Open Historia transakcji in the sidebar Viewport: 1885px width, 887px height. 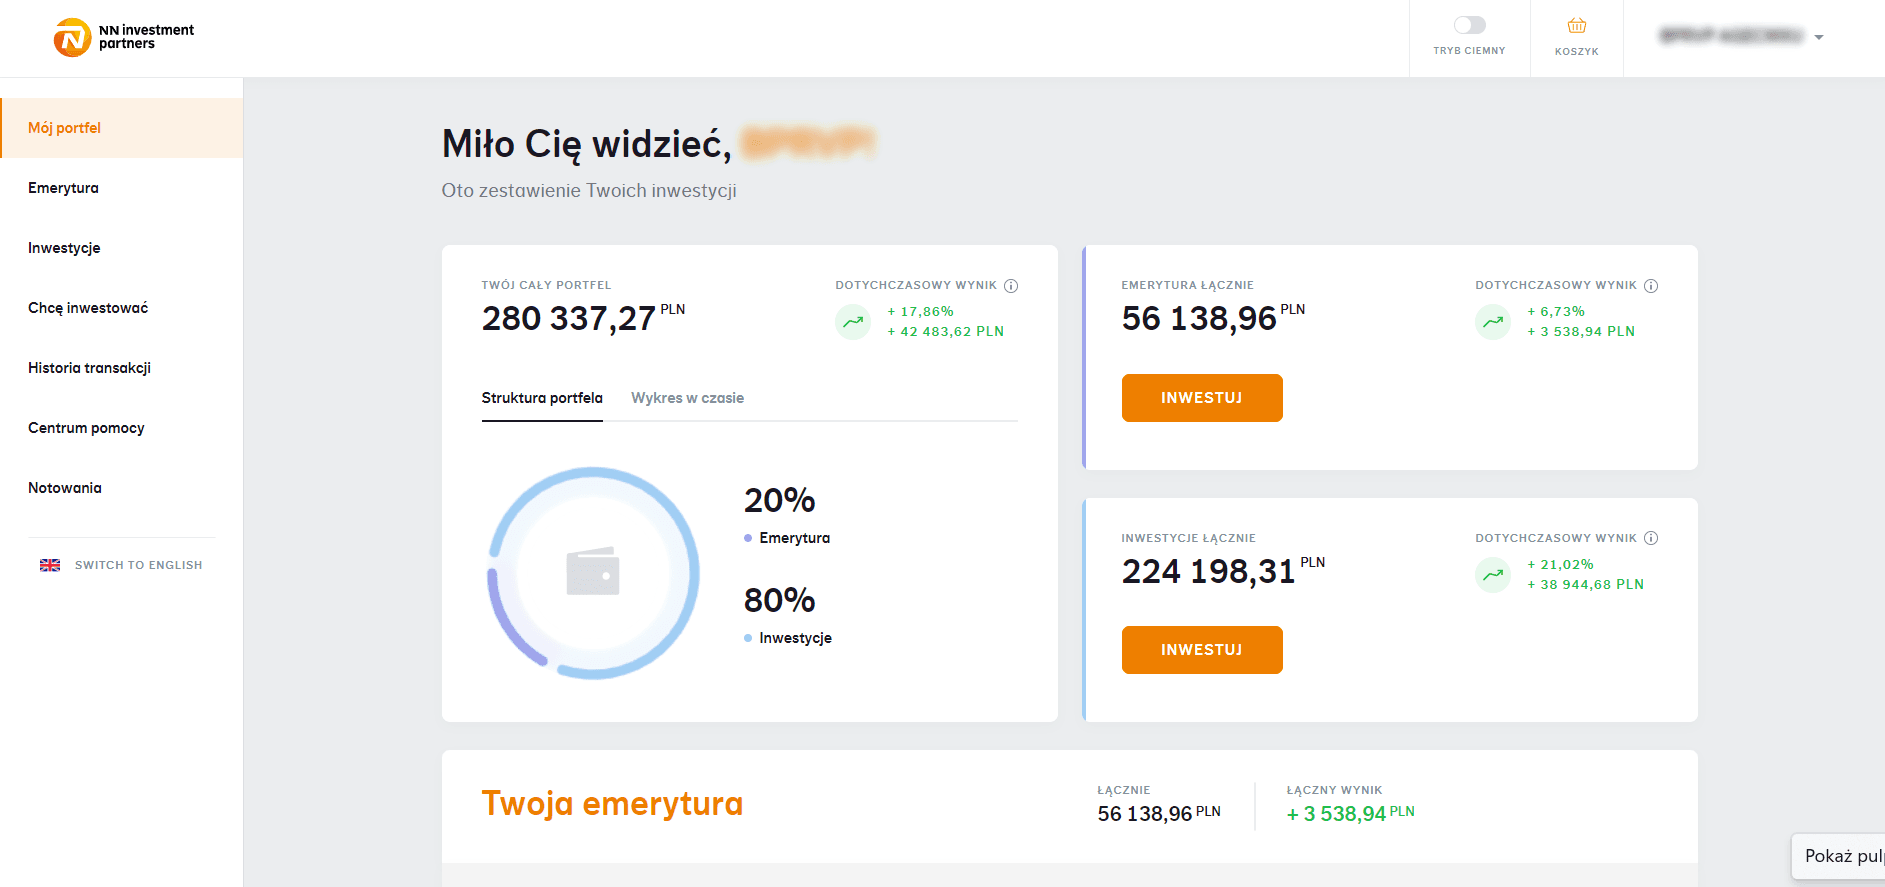tap(89, 368)
